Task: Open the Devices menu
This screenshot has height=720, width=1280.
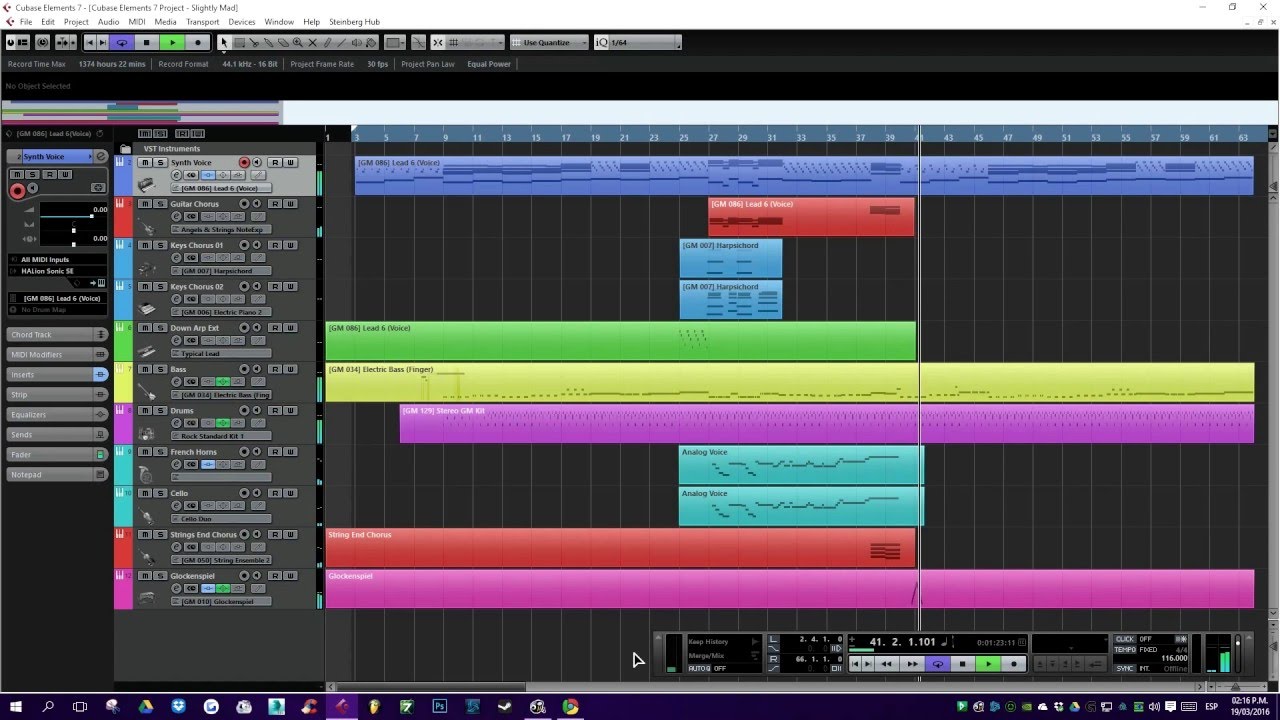Action: pos(241,22)
